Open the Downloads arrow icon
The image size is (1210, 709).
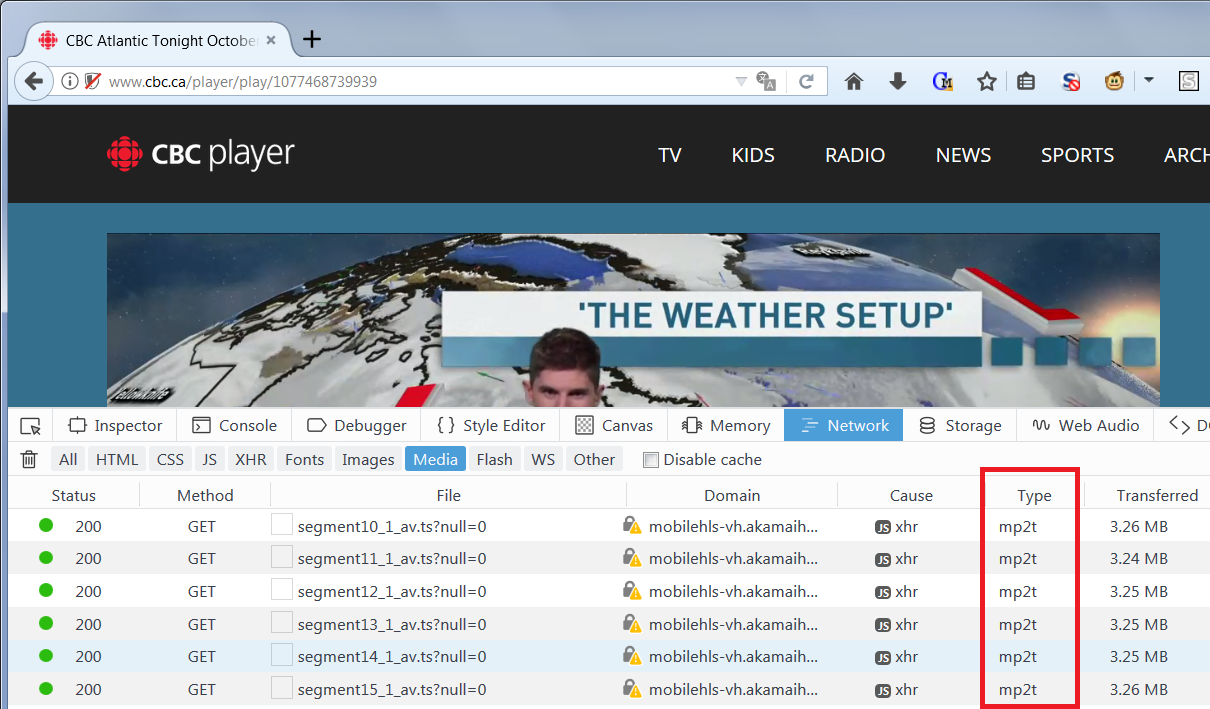click(898, 82)
